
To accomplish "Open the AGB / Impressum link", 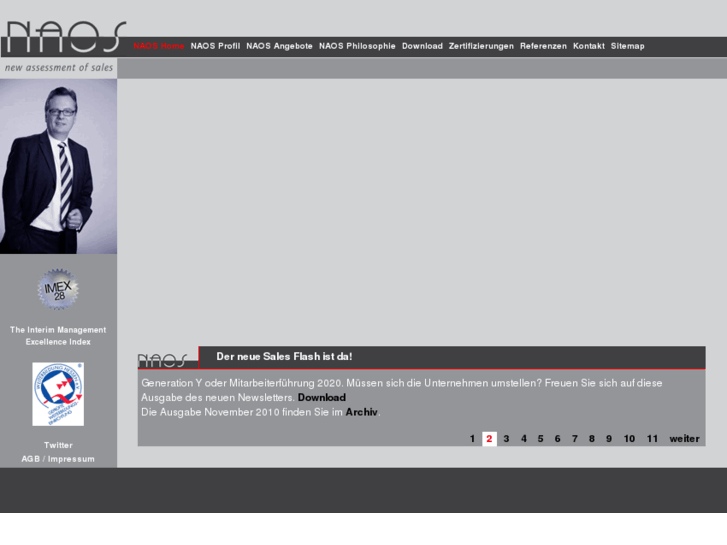I will click(58, 459).
